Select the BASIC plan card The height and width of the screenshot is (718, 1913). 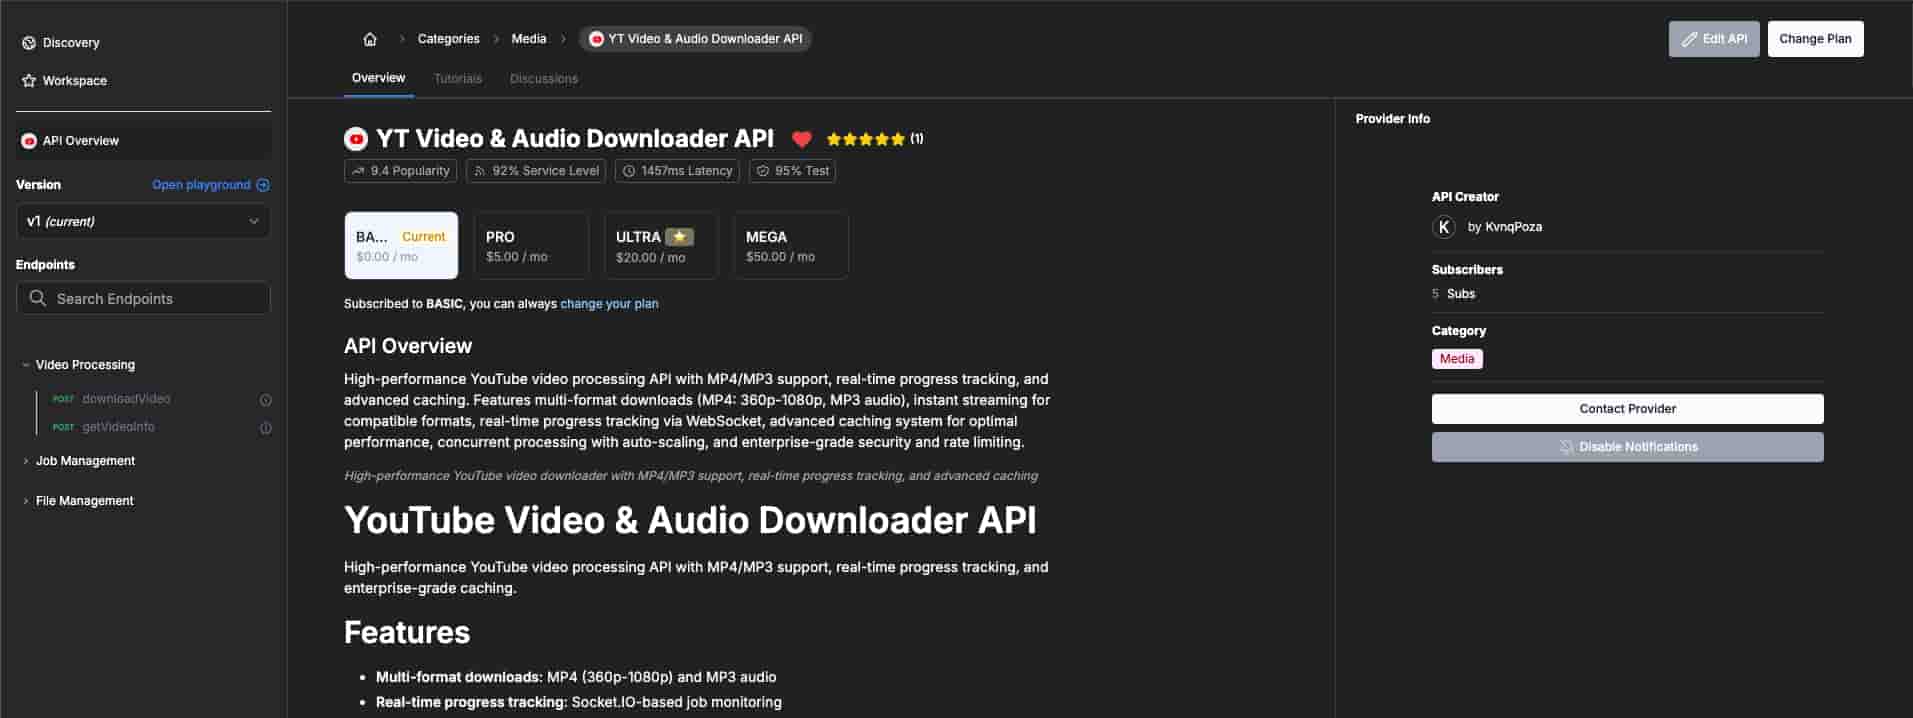(x=401, y=245)
